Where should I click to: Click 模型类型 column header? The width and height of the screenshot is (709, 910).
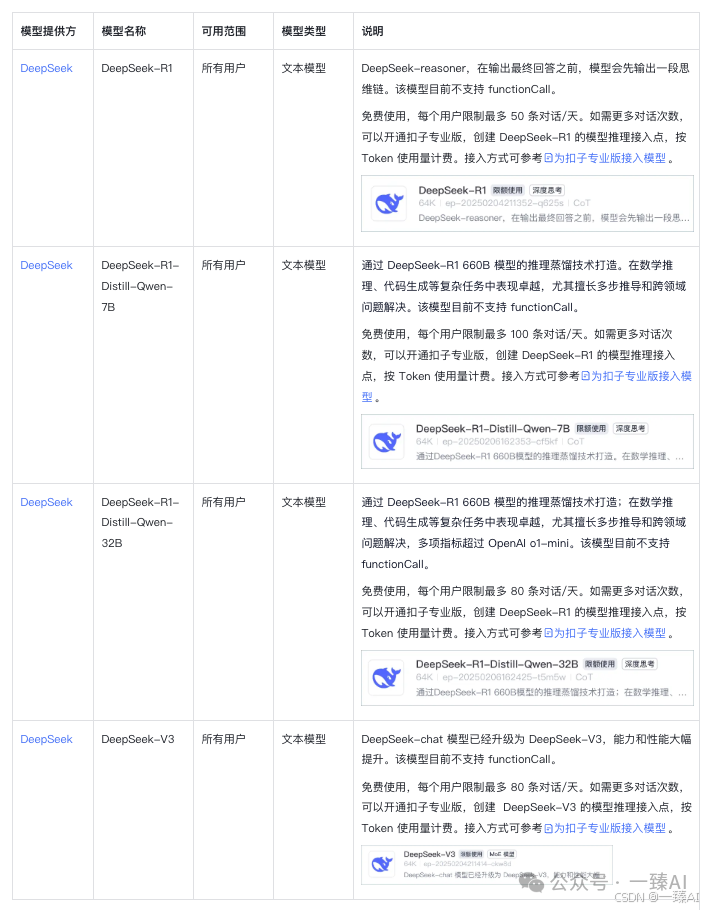(x=303, y=31)
